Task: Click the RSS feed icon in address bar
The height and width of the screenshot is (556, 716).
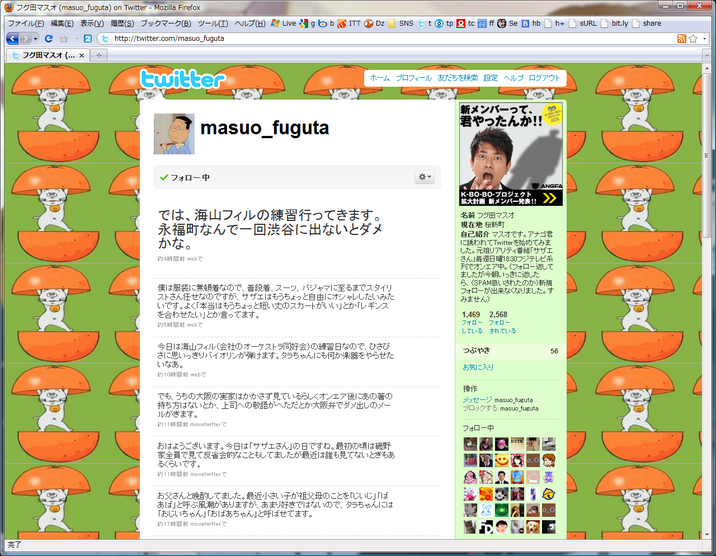Action: pos(681,39)
